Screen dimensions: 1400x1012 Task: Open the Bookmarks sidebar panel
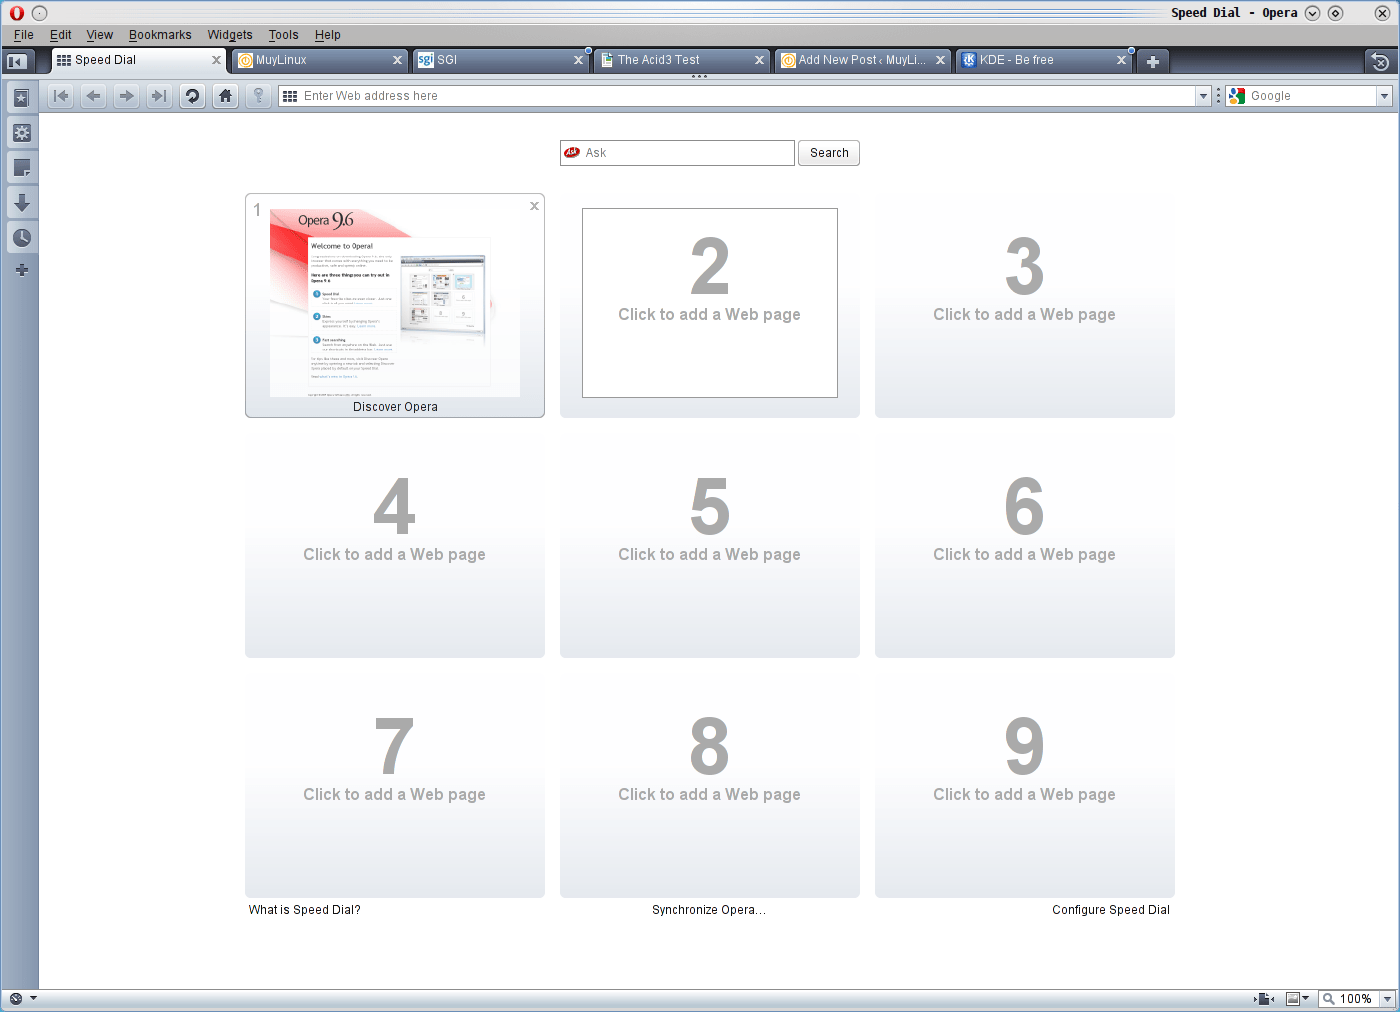[x=21, y=98]
